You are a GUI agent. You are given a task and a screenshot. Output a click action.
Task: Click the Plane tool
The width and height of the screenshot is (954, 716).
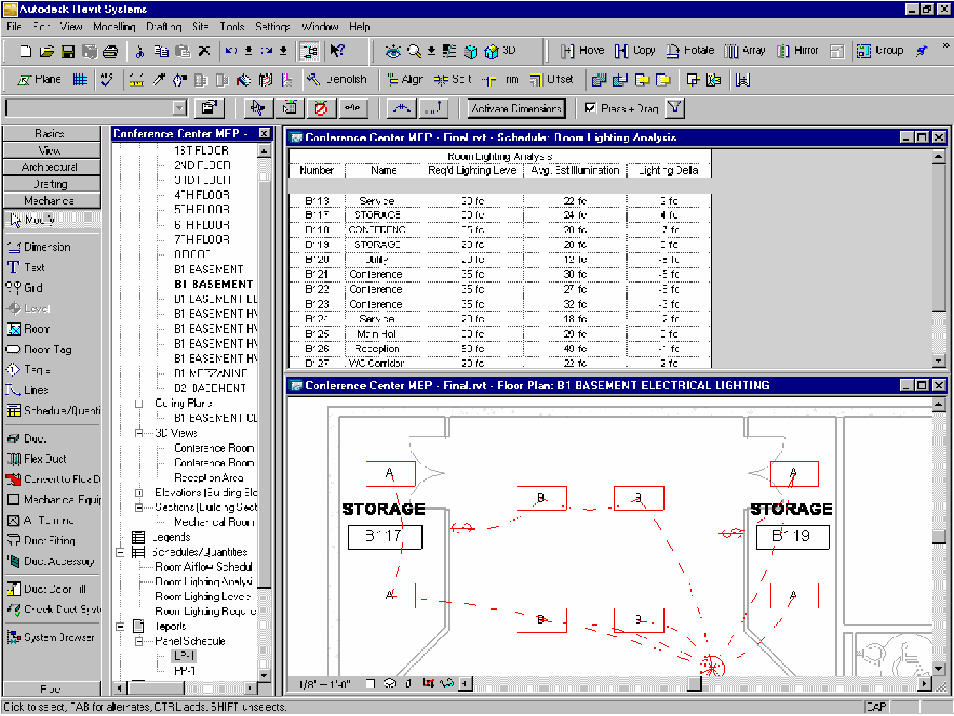click(x=39, y=80)
